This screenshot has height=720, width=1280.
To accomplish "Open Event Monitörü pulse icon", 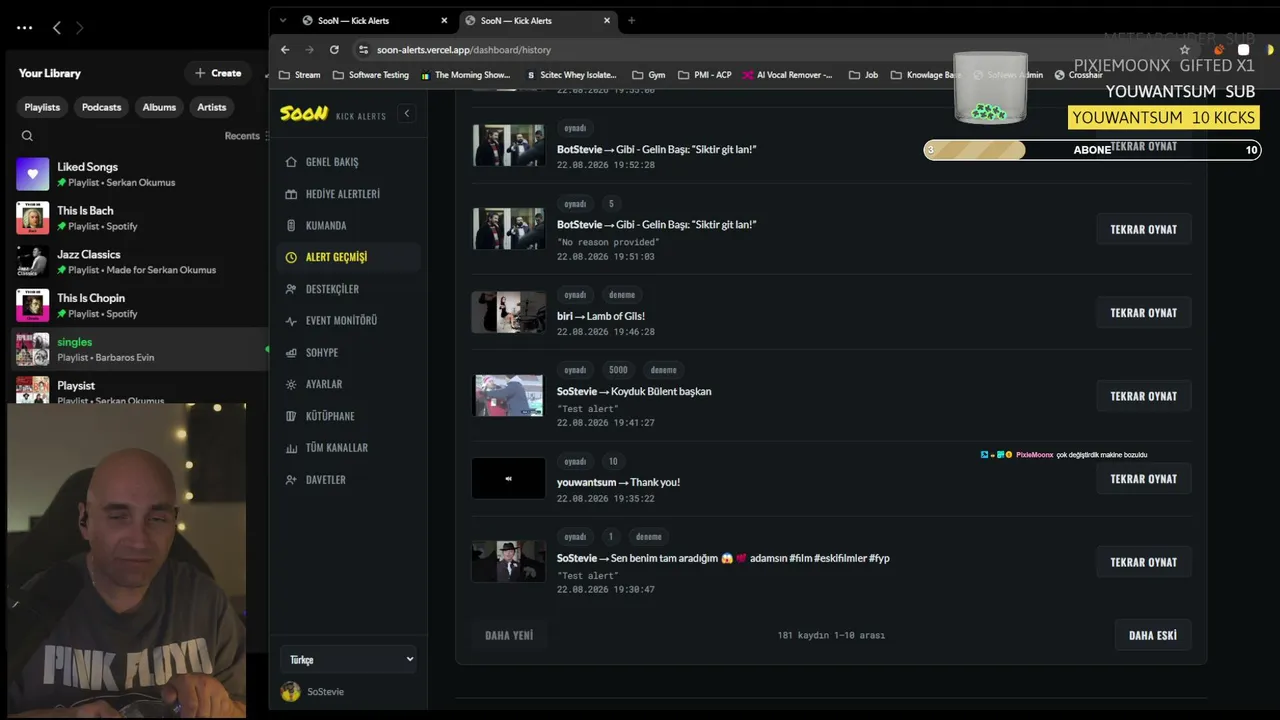I will pos(291,321).
